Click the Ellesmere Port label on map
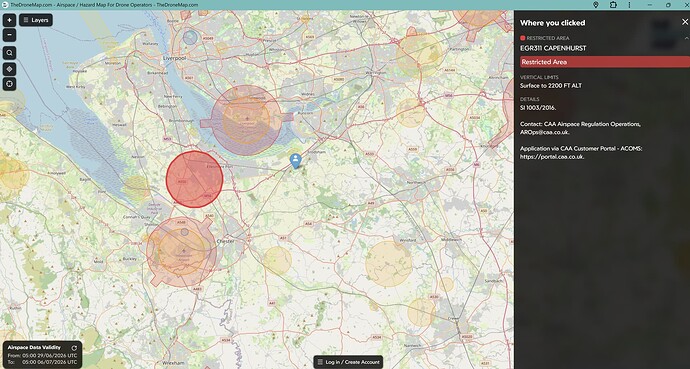Image resolution: width=690 pixels, height=369 pixels. [x=219, y=166]
